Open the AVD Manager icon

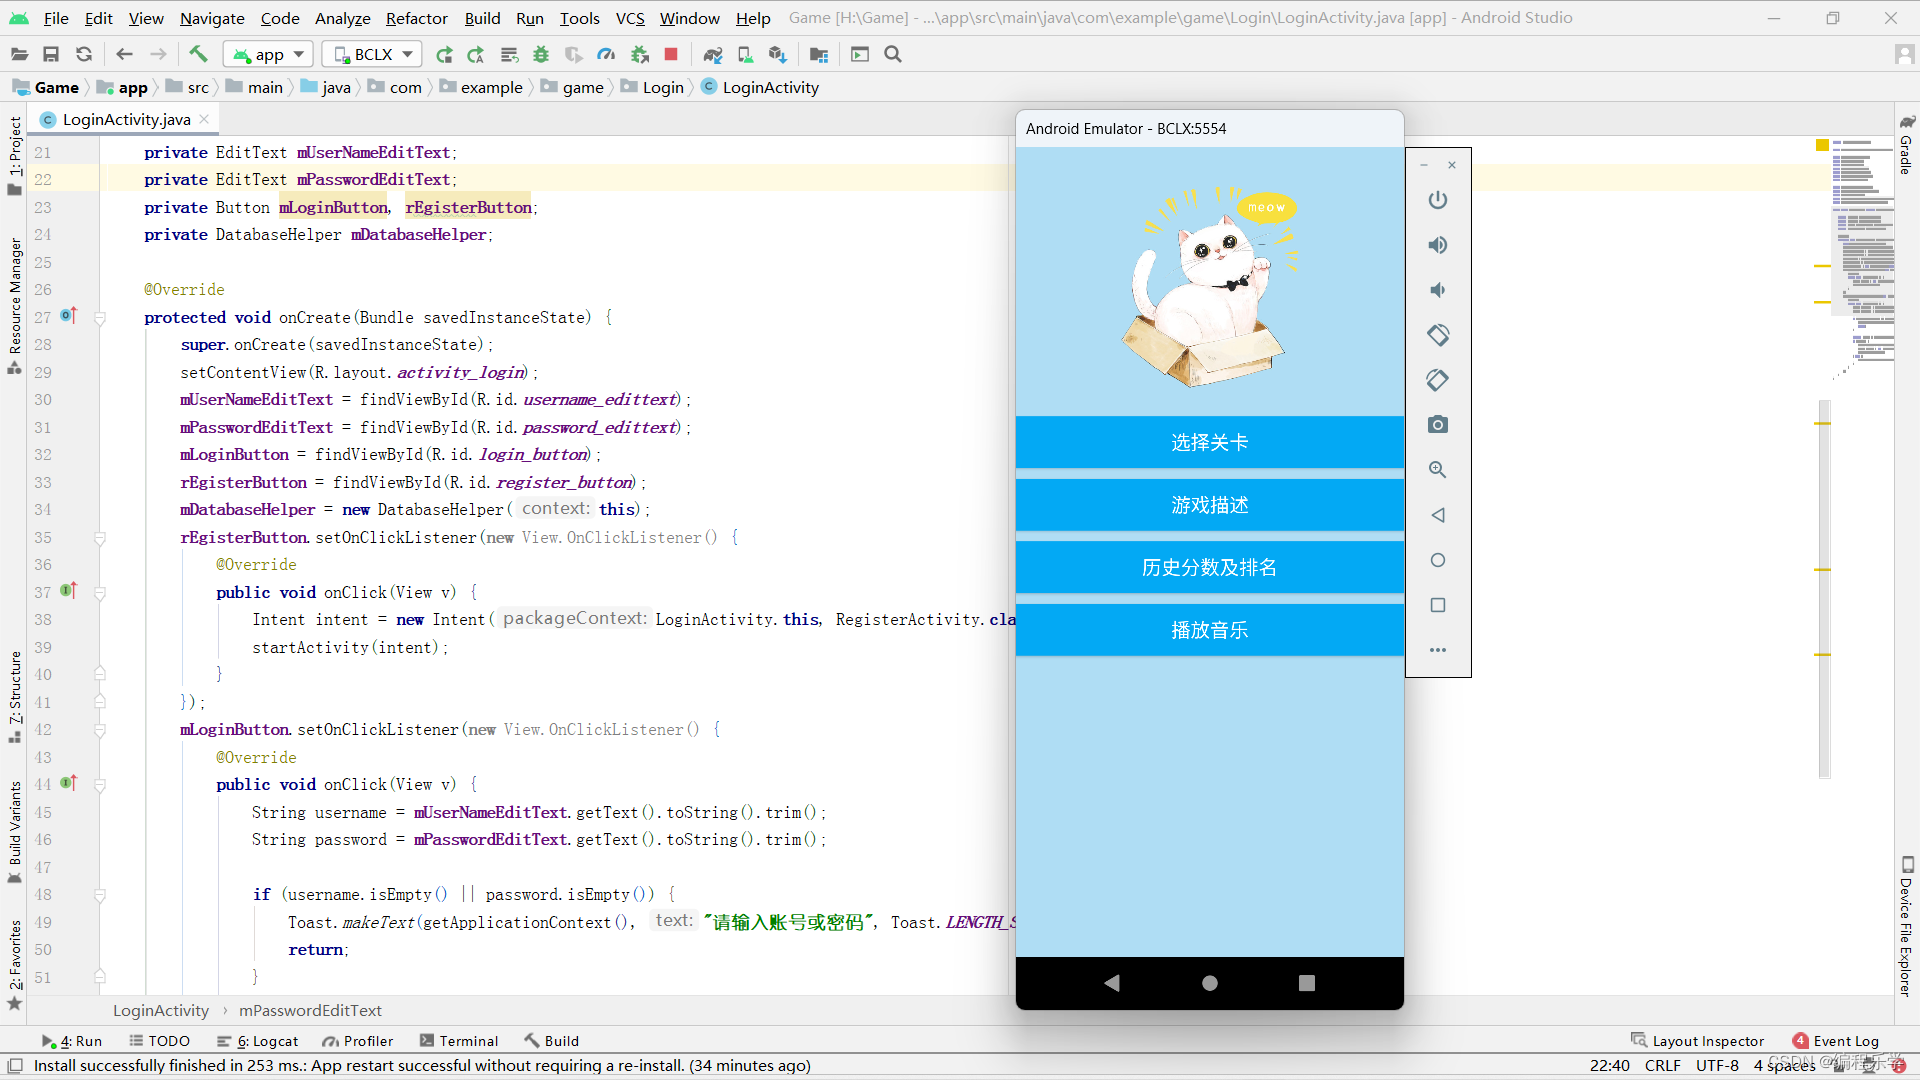745,54
